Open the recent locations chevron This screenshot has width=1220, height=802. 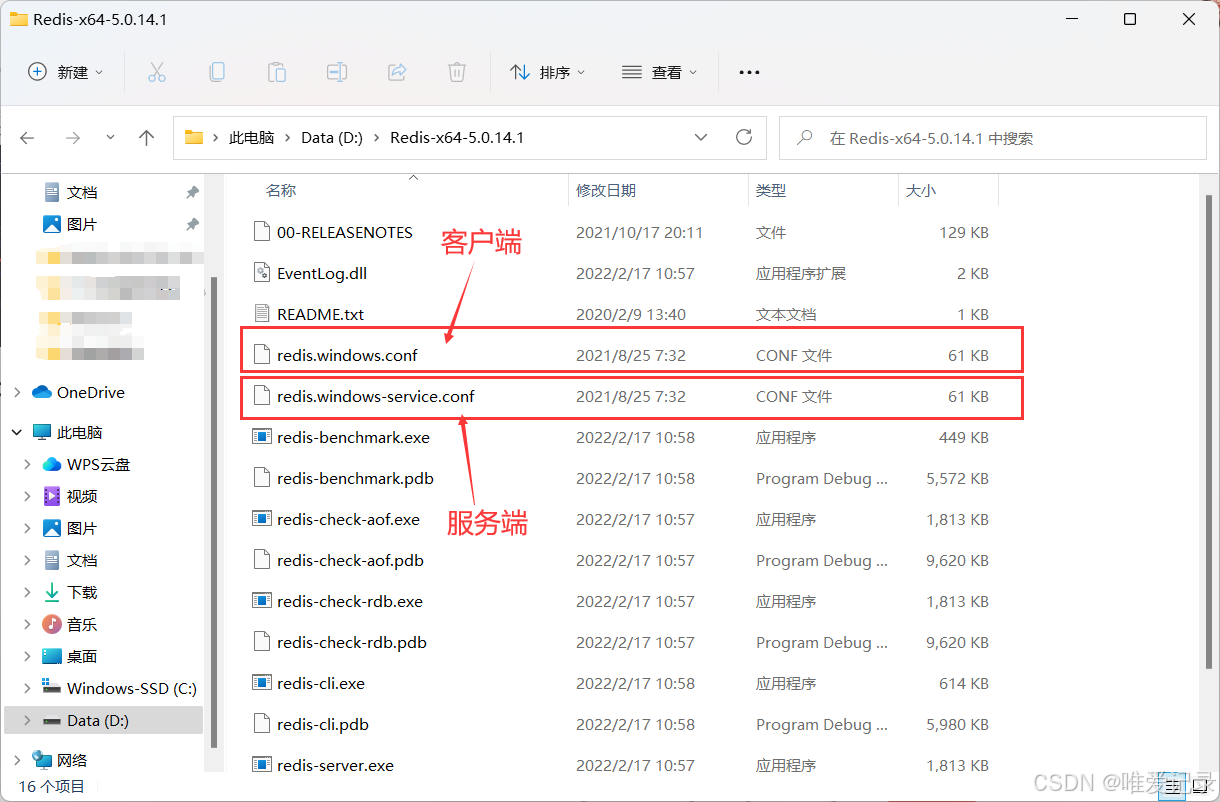[110, 138]
